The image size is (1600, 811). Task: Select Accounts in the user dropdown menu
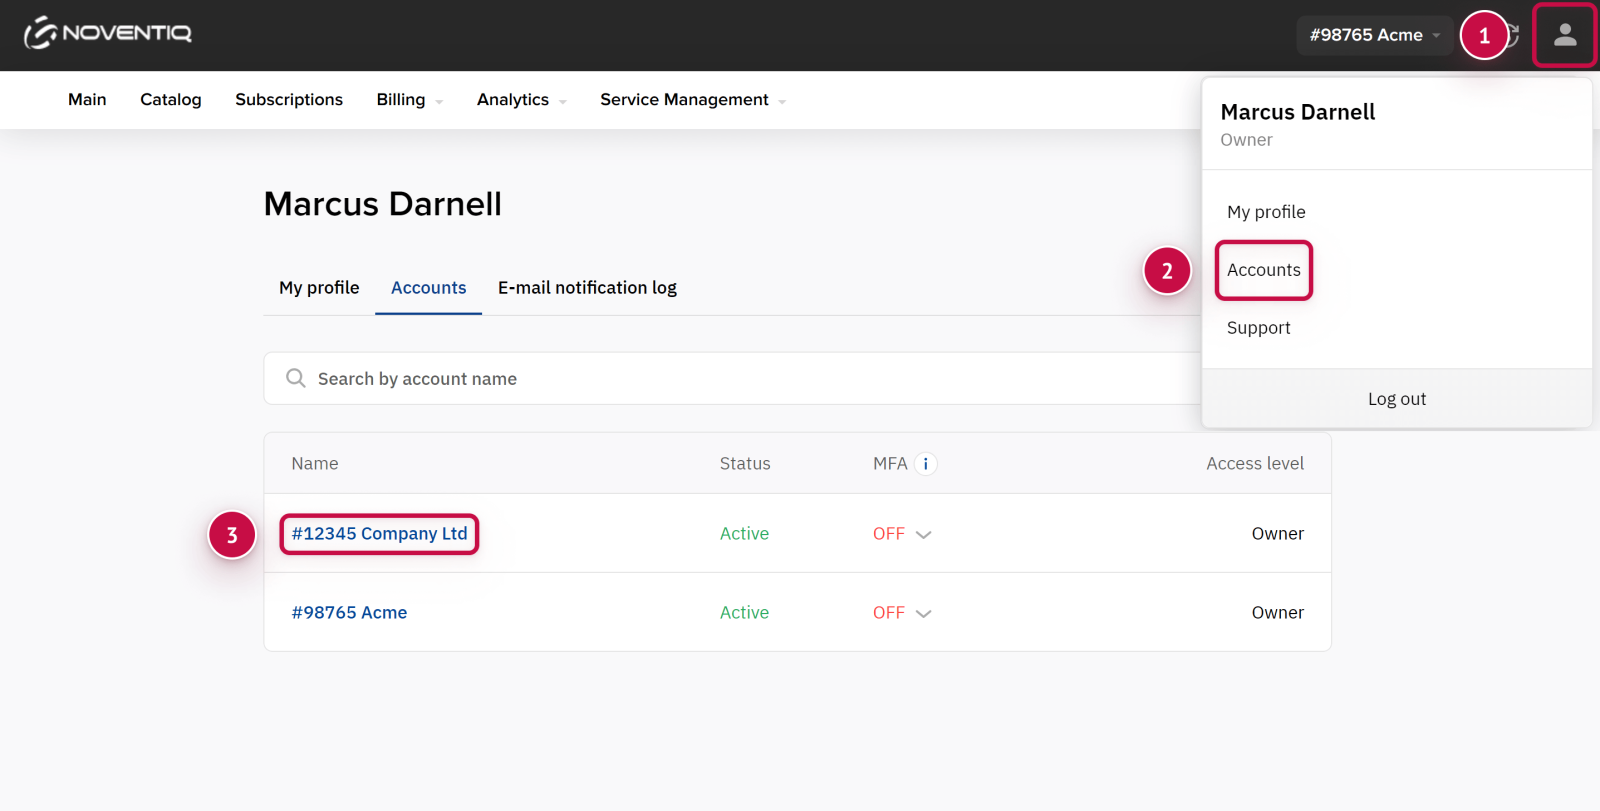coord(1263,270)
